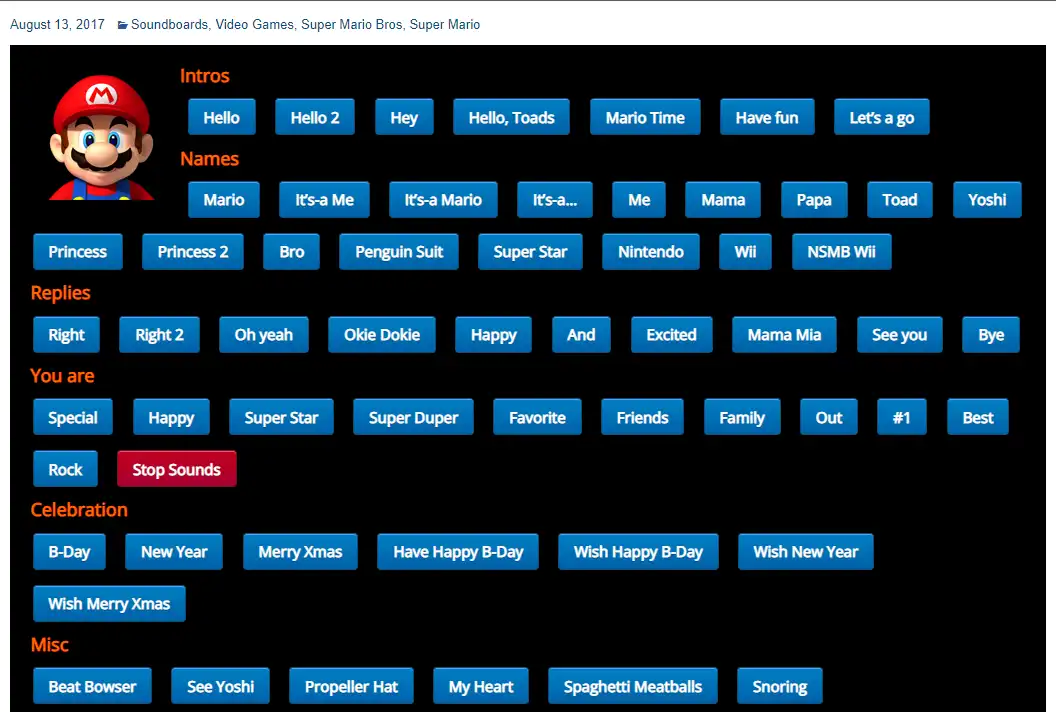Play the Super Duper sound
This screenshot has height=712, width=1056.
414,417
